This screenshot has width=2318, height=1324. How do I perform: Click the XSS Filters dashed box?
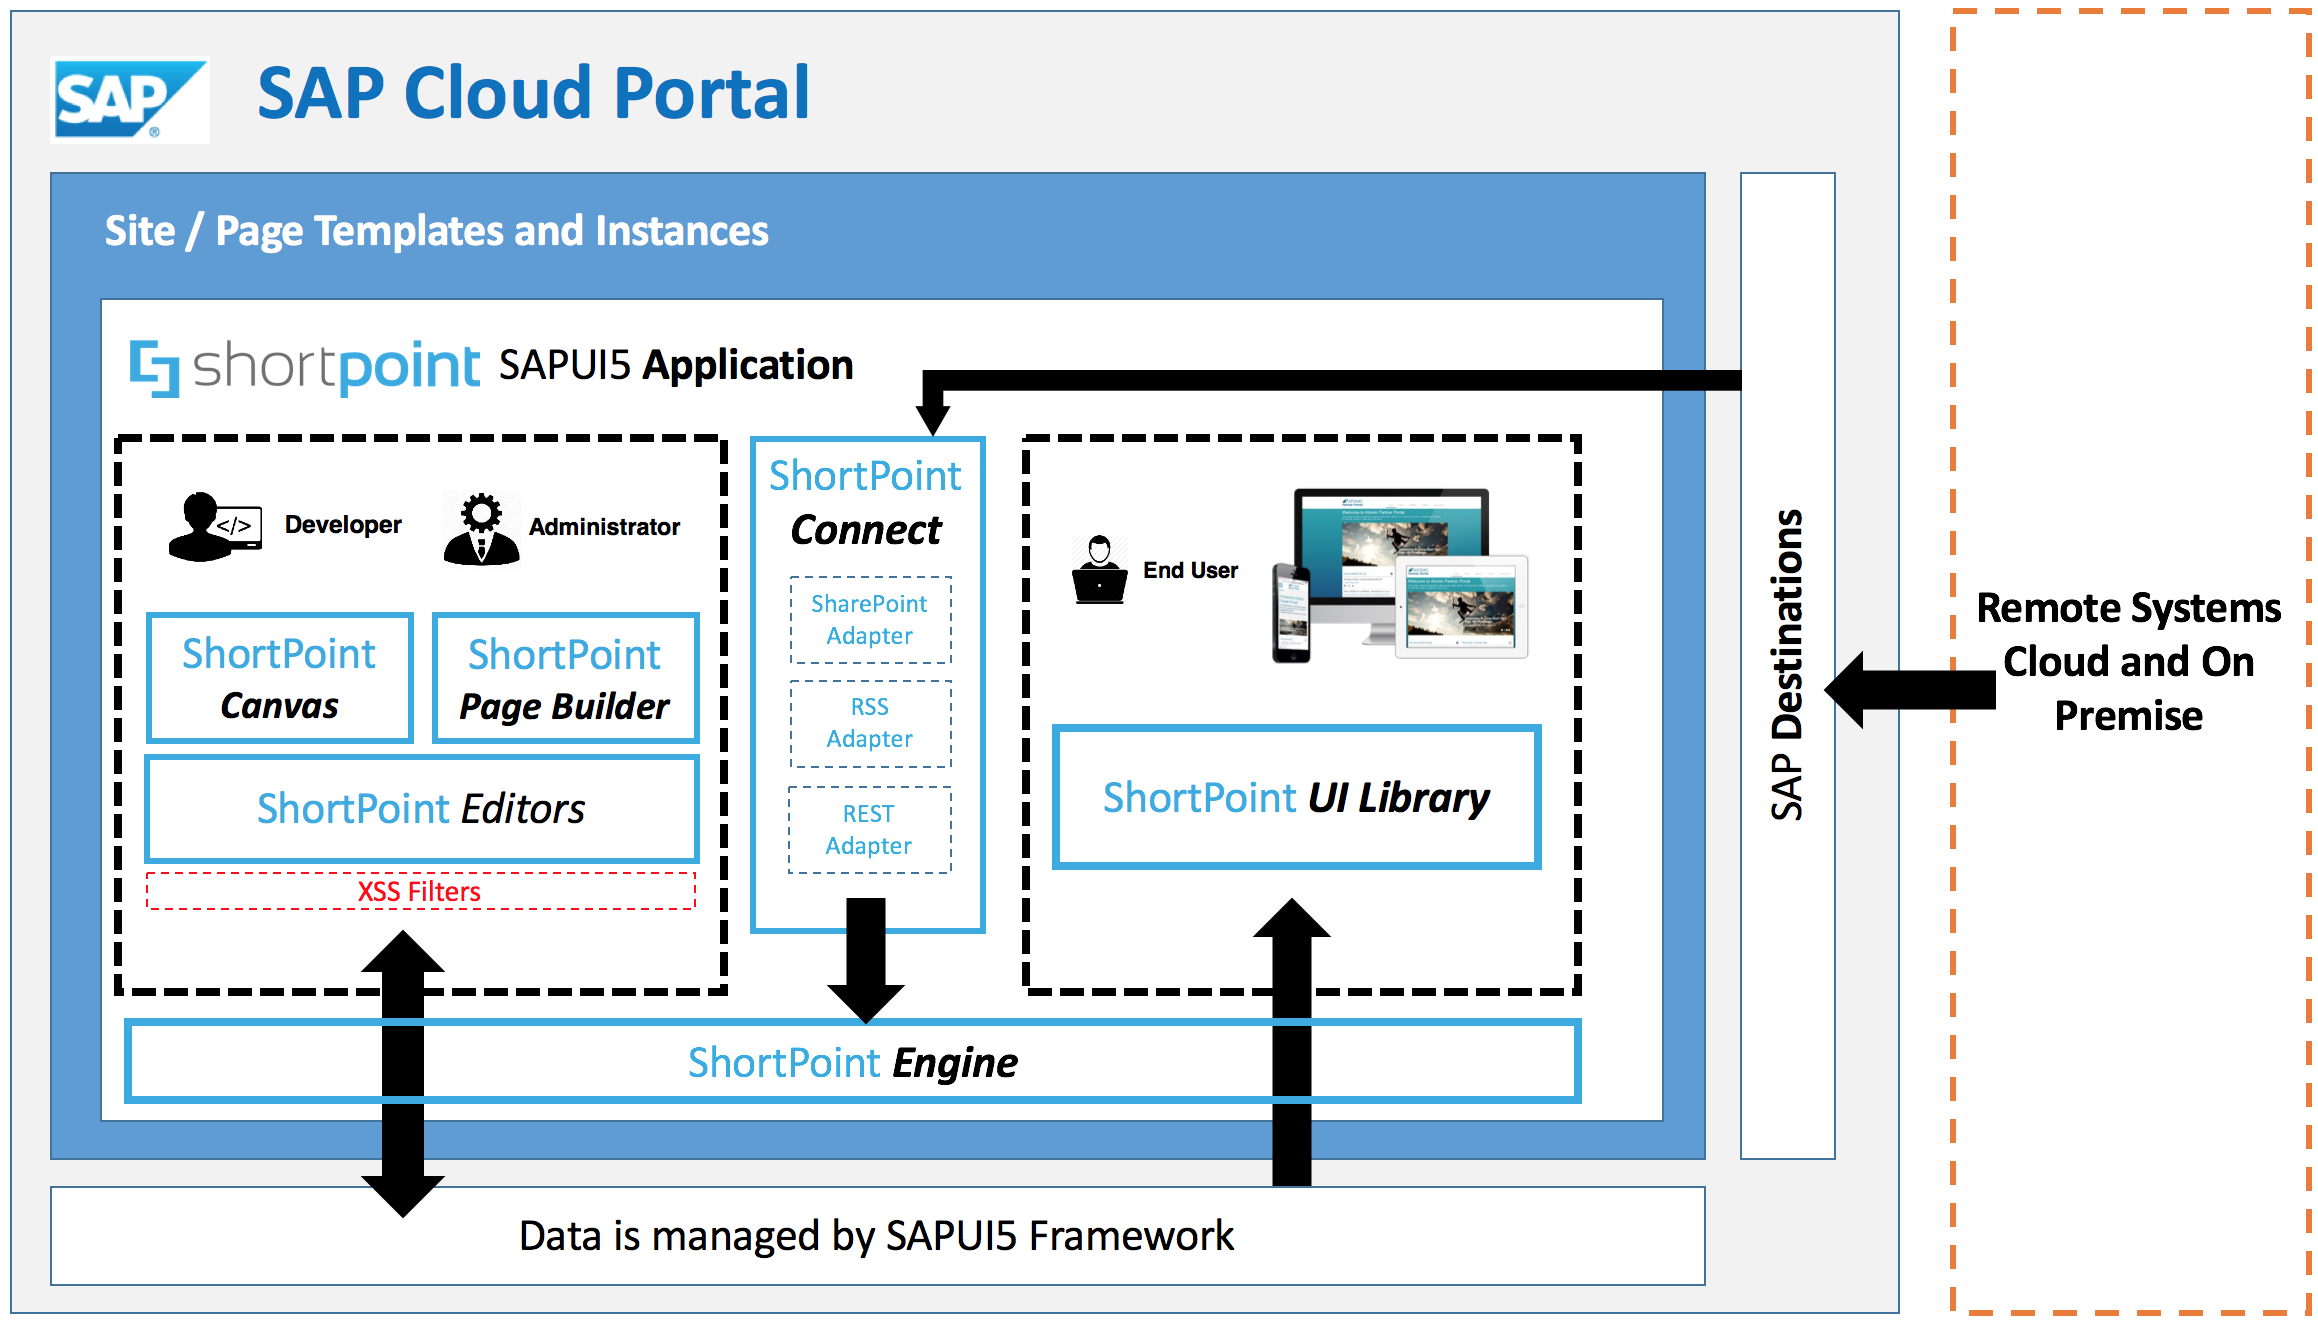pyautogui.click(x=421, y=891)
